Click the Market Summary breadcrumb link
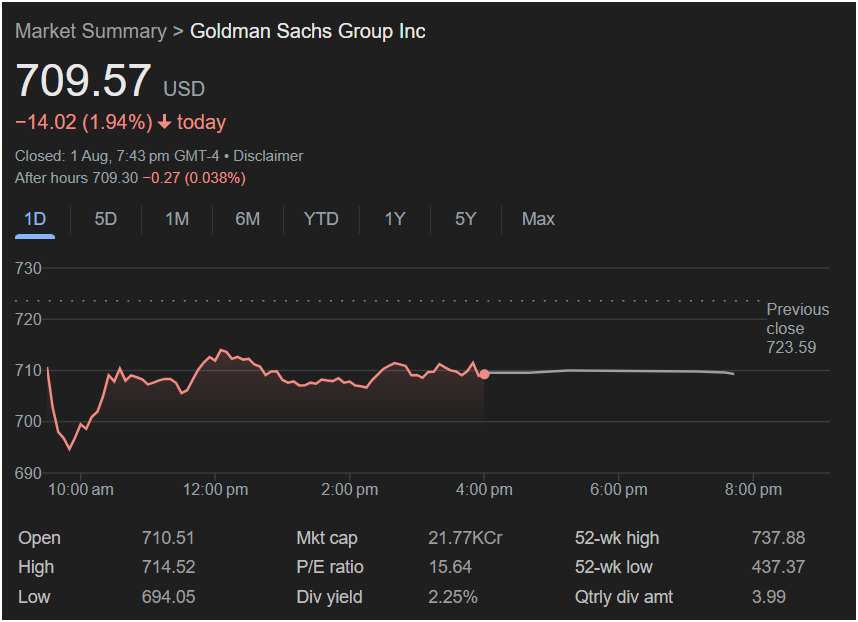The height and width of the screenshot is (622, 858). 91,31
